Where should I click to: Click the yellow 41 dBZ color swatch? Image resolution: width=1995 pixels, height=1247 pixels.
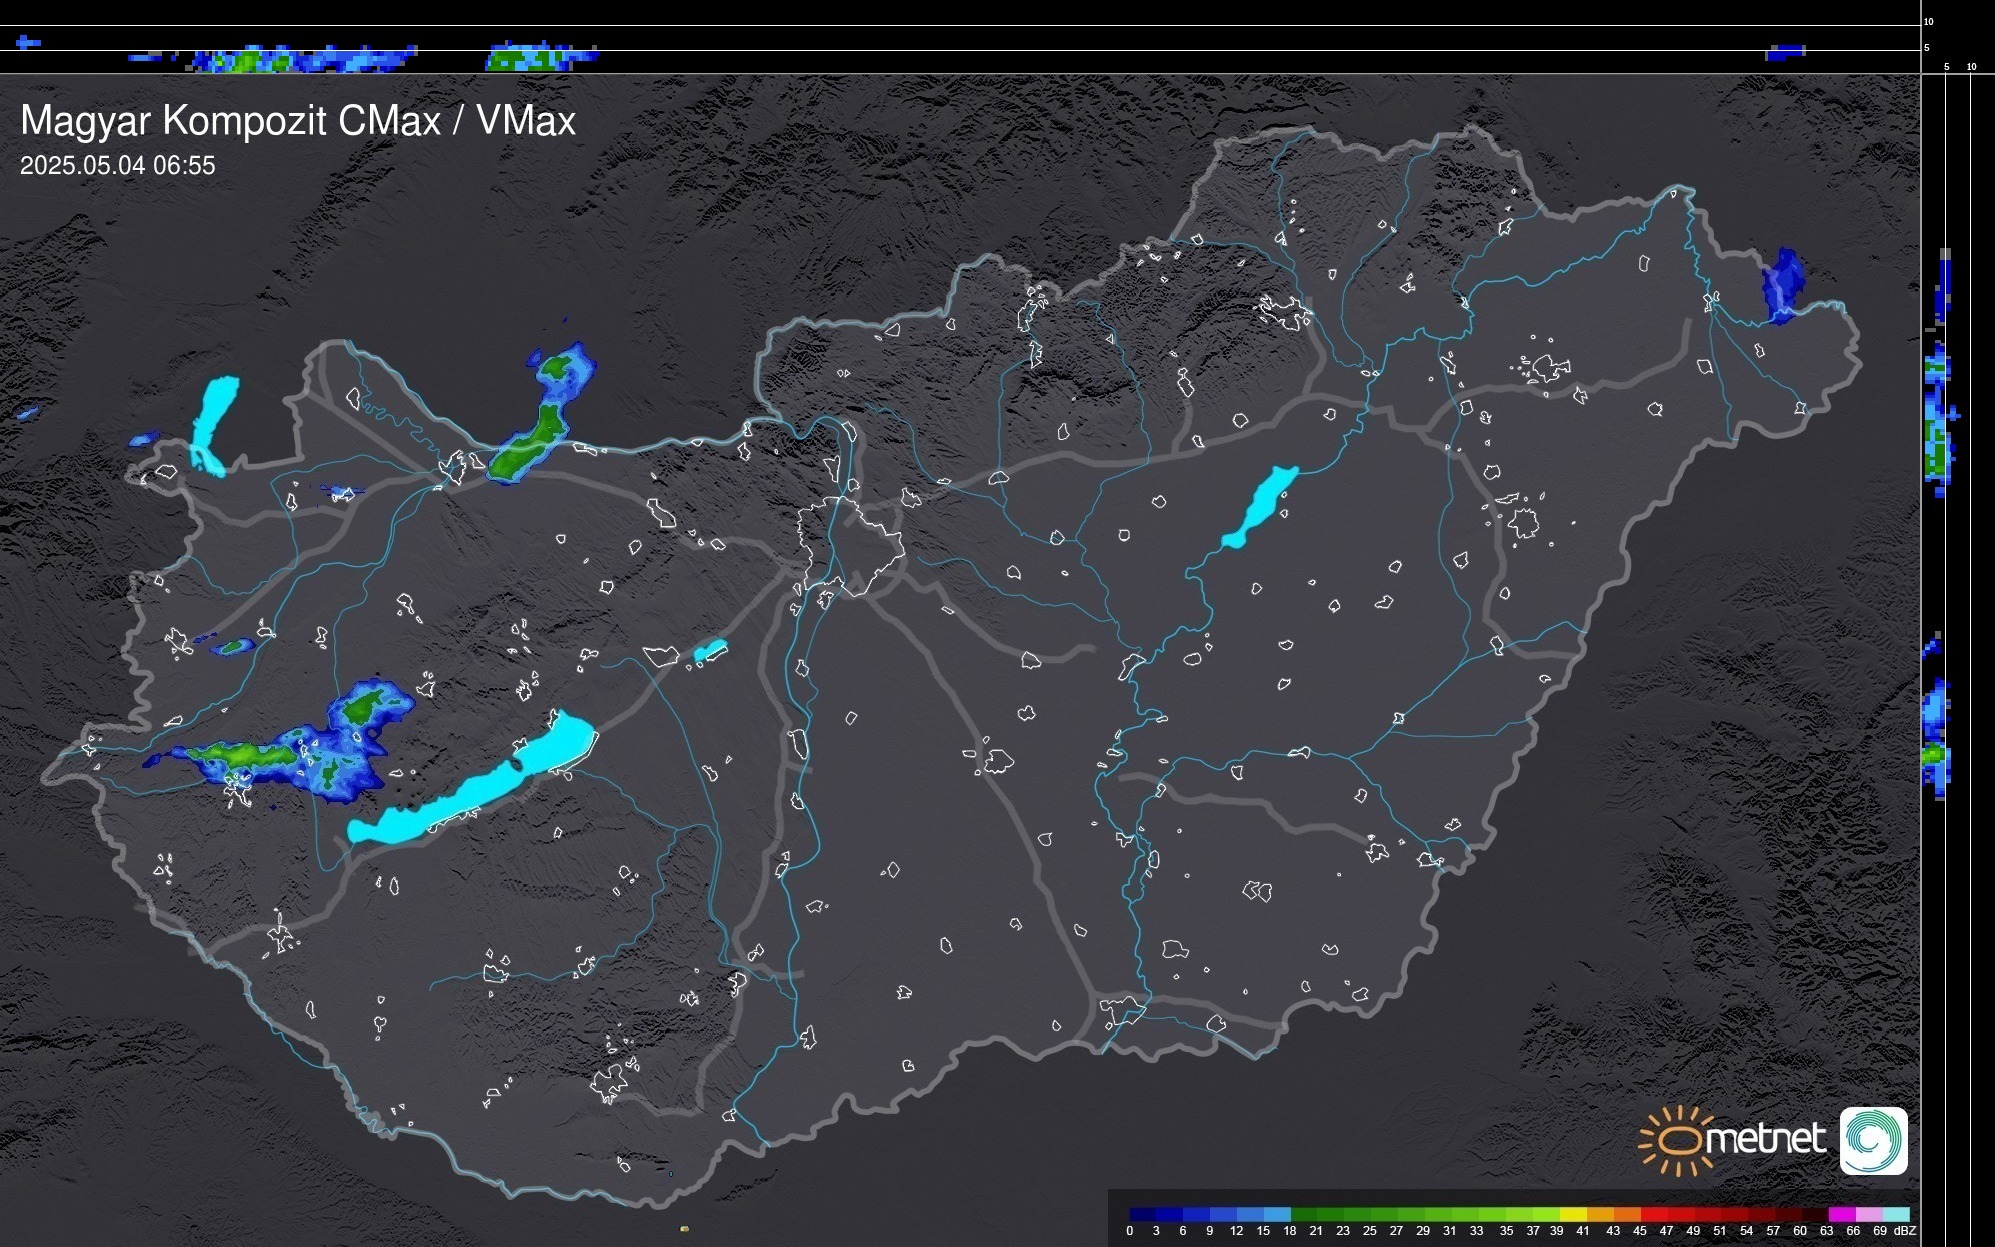1574,1214
